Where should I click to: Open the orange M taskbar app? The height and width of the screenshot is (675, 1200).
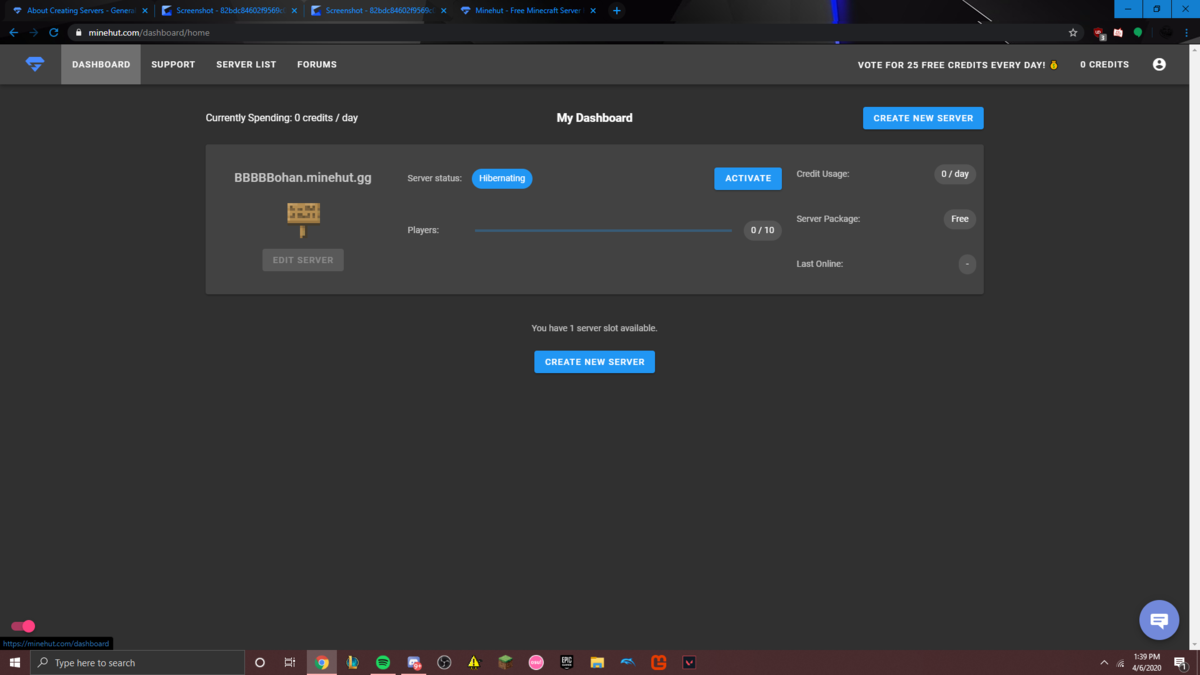(x=658, y=662)
